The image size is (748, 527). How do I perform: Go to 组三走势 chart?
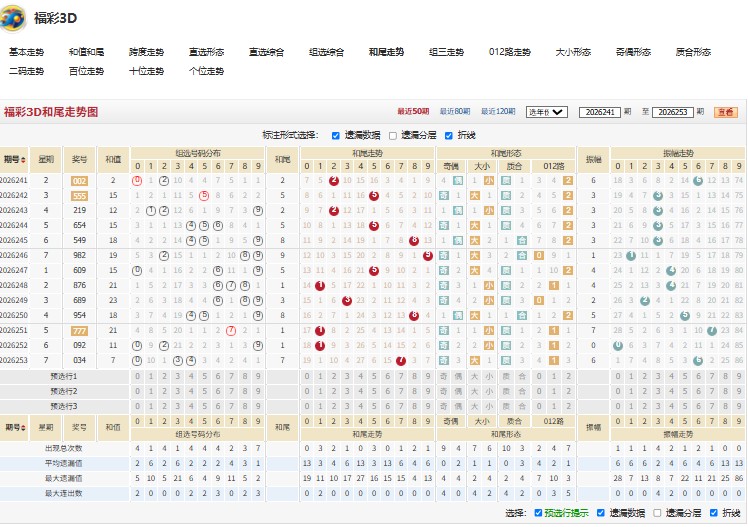pyautogui.click(x=447, y=52)
